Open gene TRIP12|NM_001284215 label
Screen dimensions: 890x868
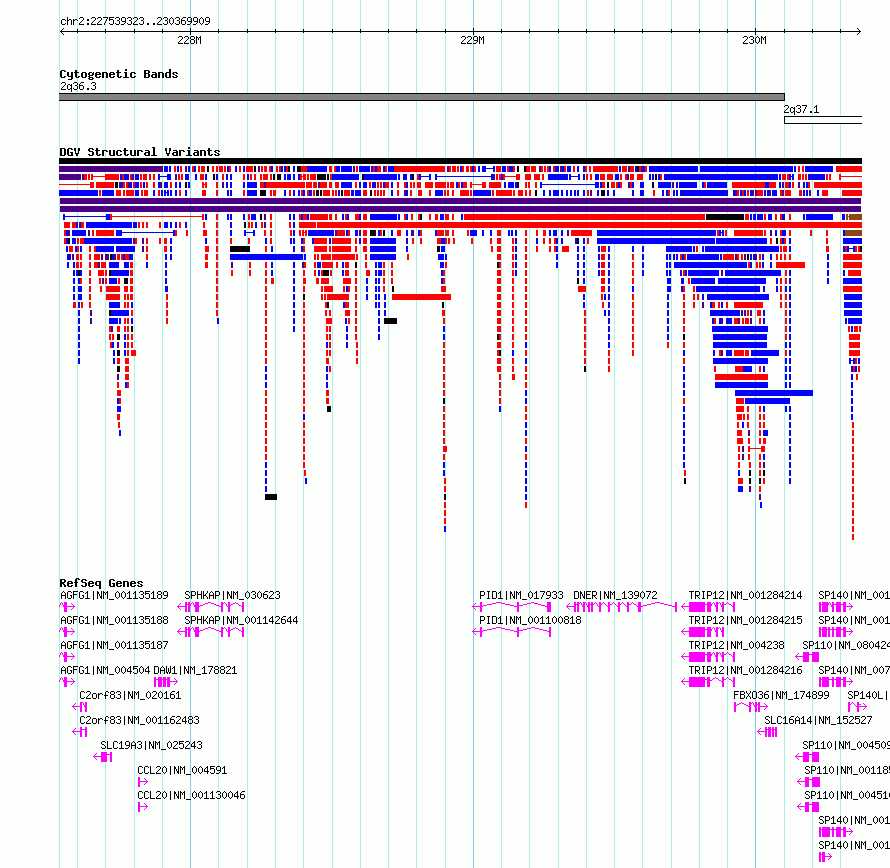(745, 620)
